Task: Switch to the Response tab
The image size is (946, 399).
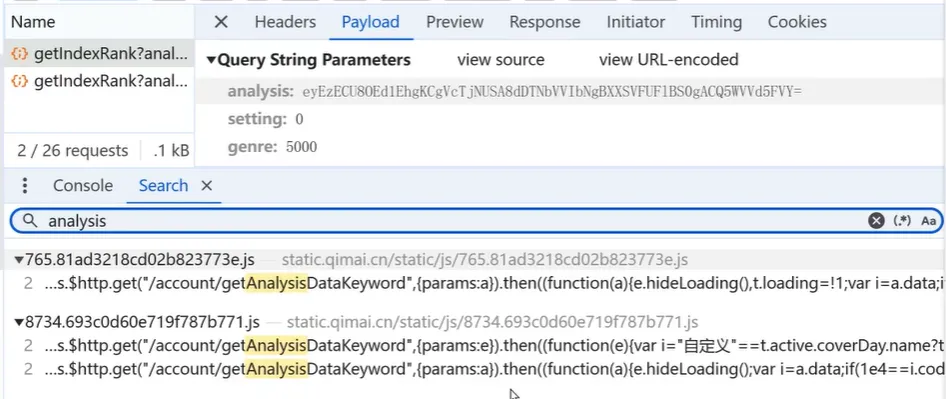Action: pos(544,22)
